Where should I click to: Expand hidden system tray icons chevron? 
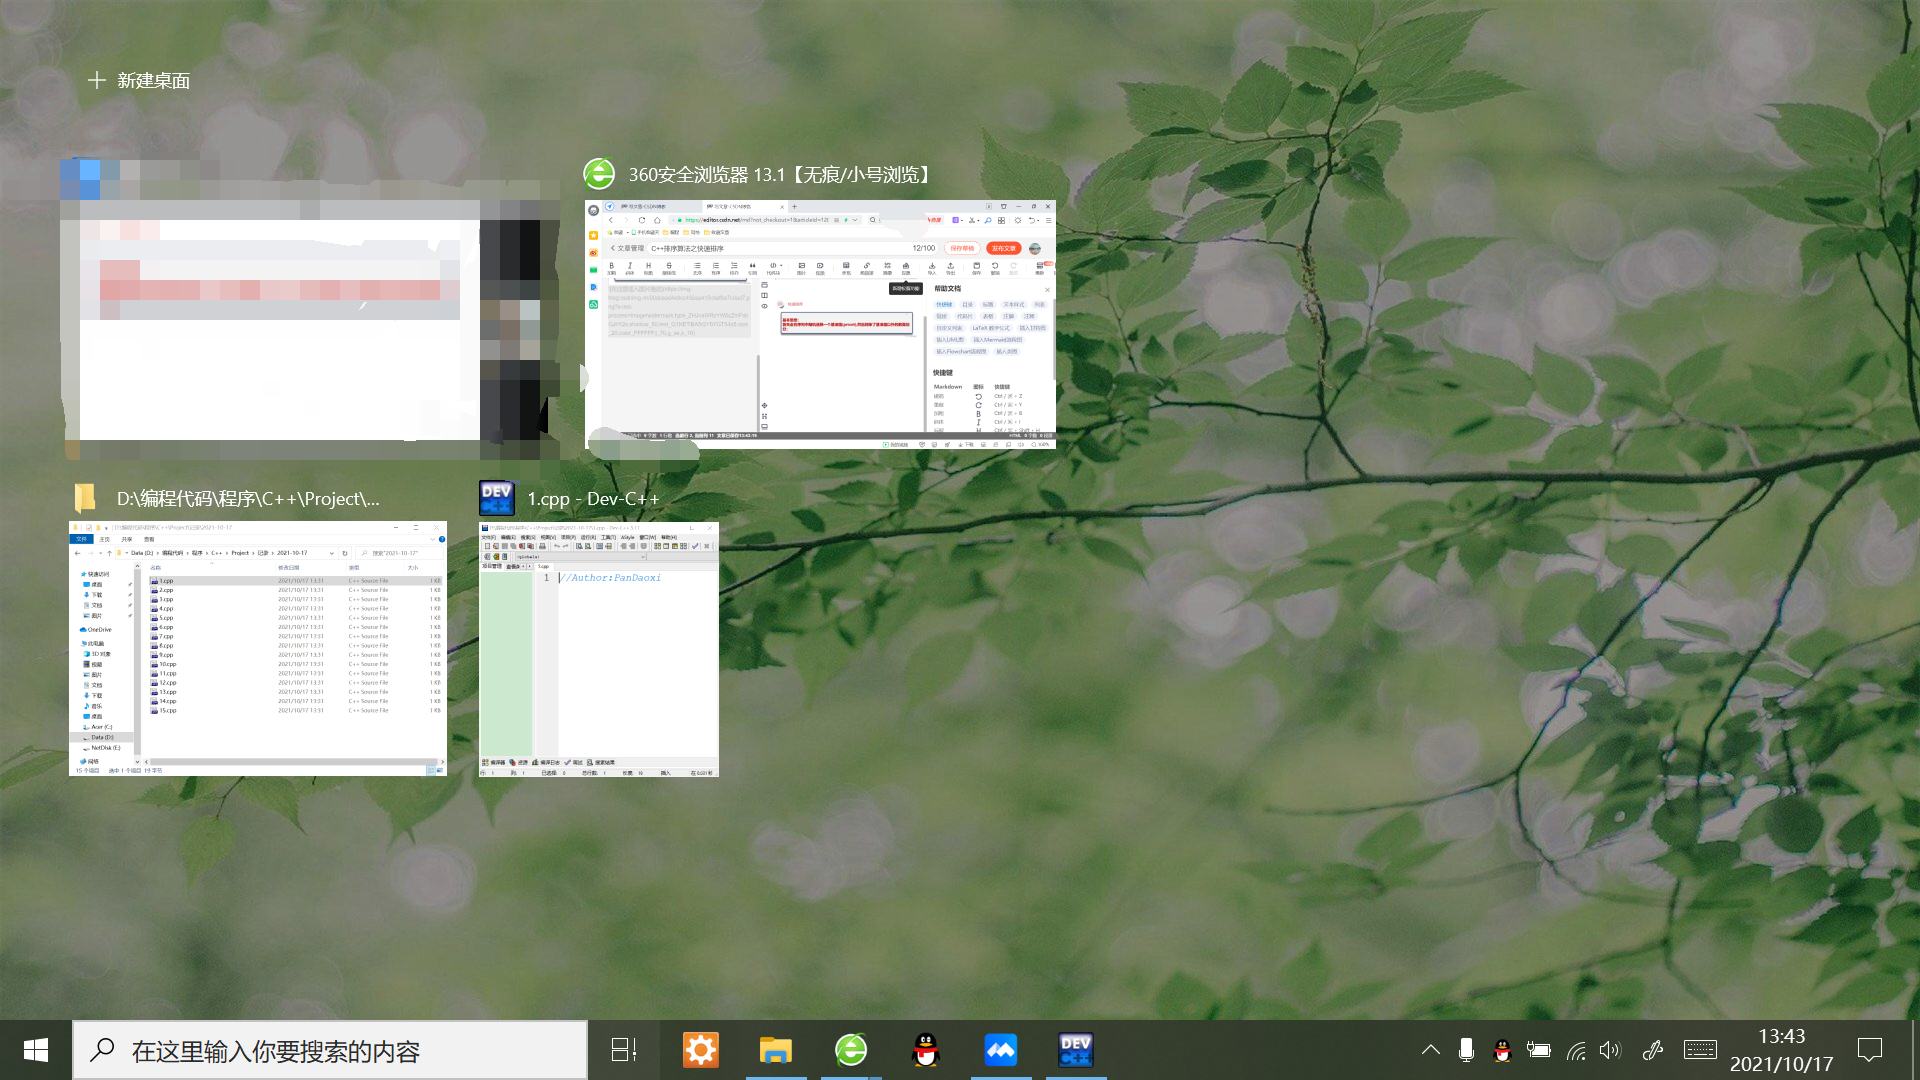(1431, 1050)
